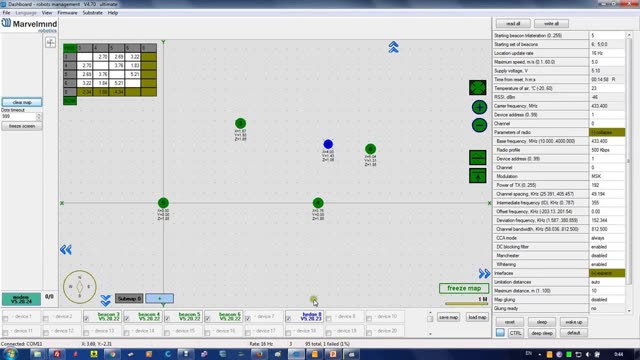Click double down chevrons beside Submap 0
Image resolution: width=640 pixels, height=360 pixels.
[105, 300]
